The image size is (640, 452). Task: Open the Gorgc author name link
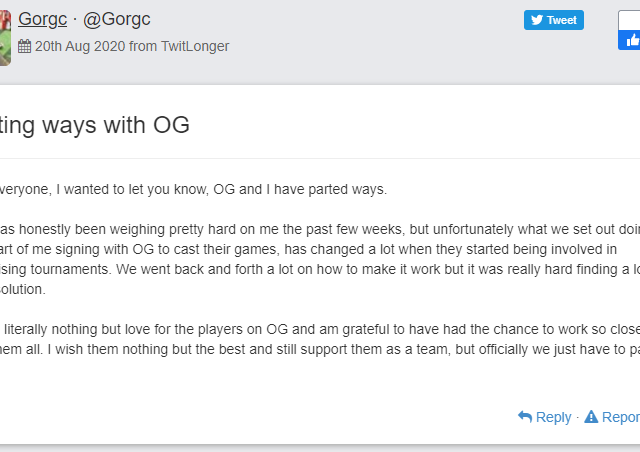pyautogui.click(x=43, y=20)
